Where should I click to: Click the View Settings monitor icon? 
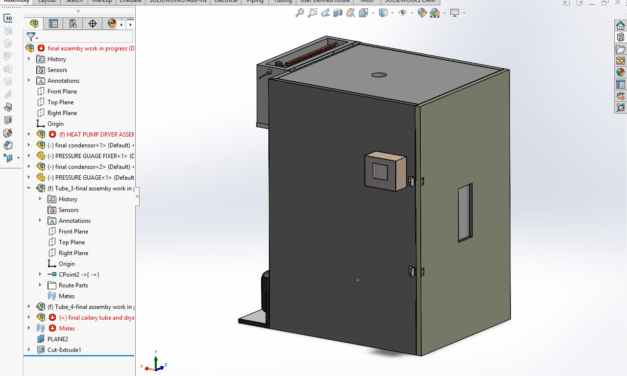454,13
